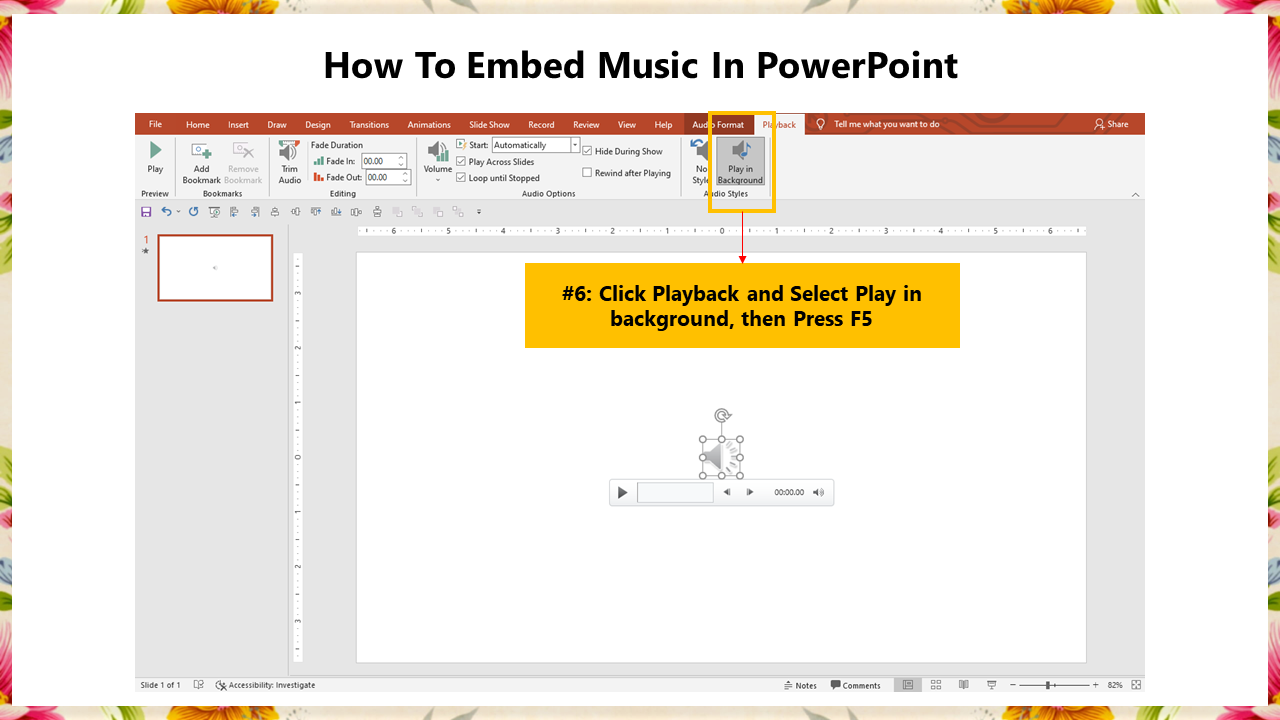
Task: Click Slide 1 of 1 status text
Action: pos(161,685)
